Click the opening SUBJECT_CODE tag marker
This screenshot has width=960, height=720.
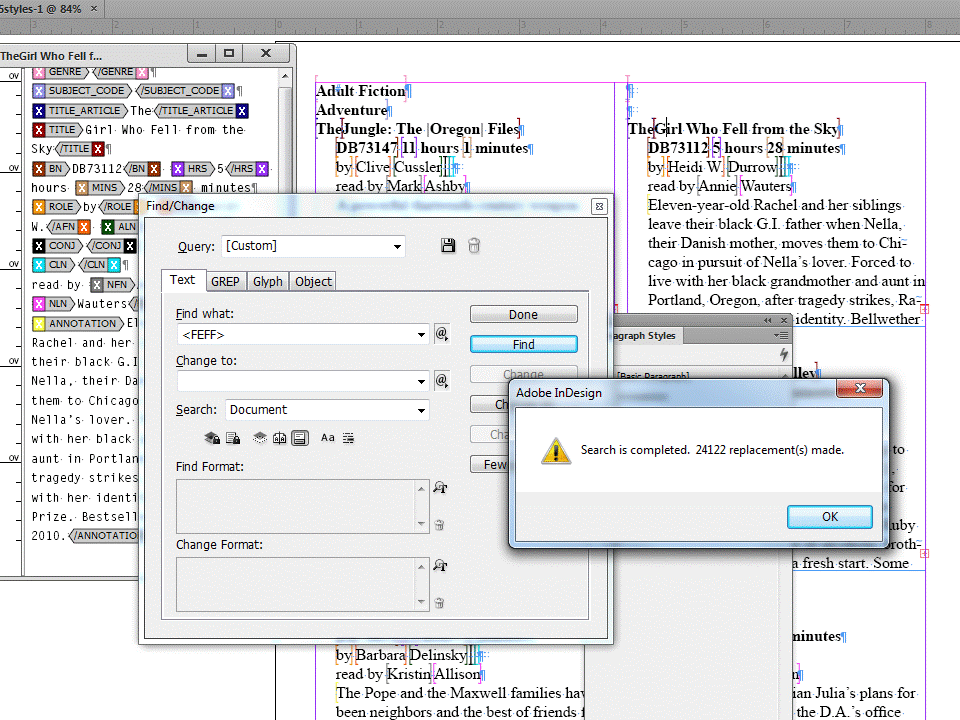[x=82, y=91]
